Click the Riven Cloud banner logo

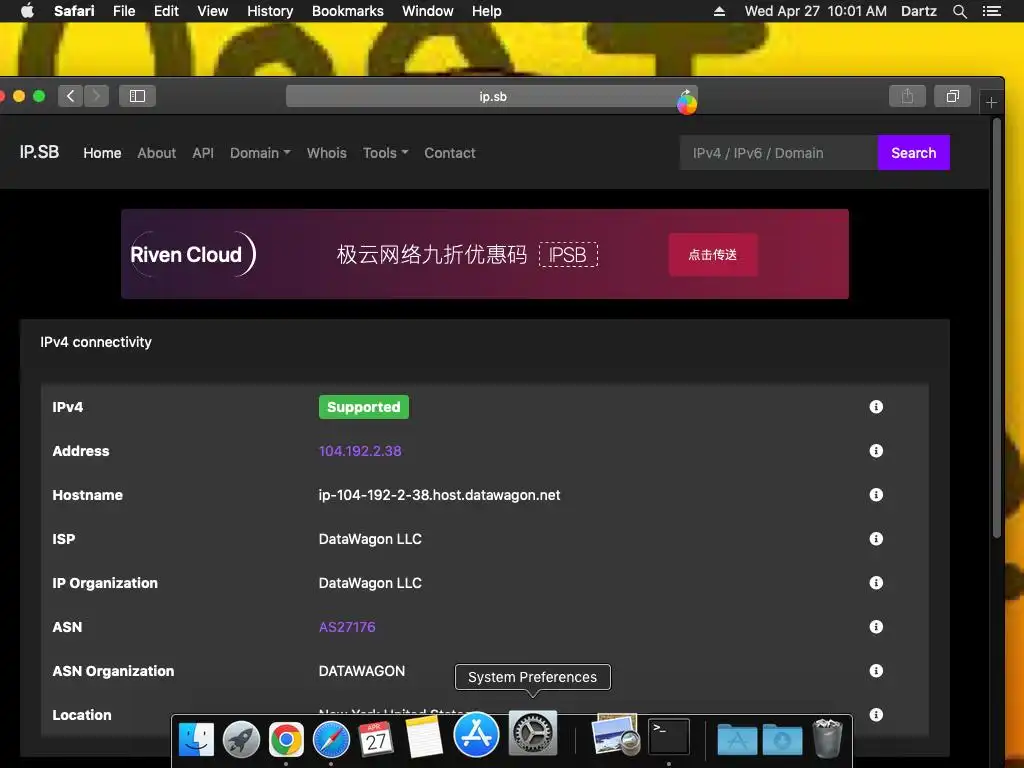pos(193,254)
